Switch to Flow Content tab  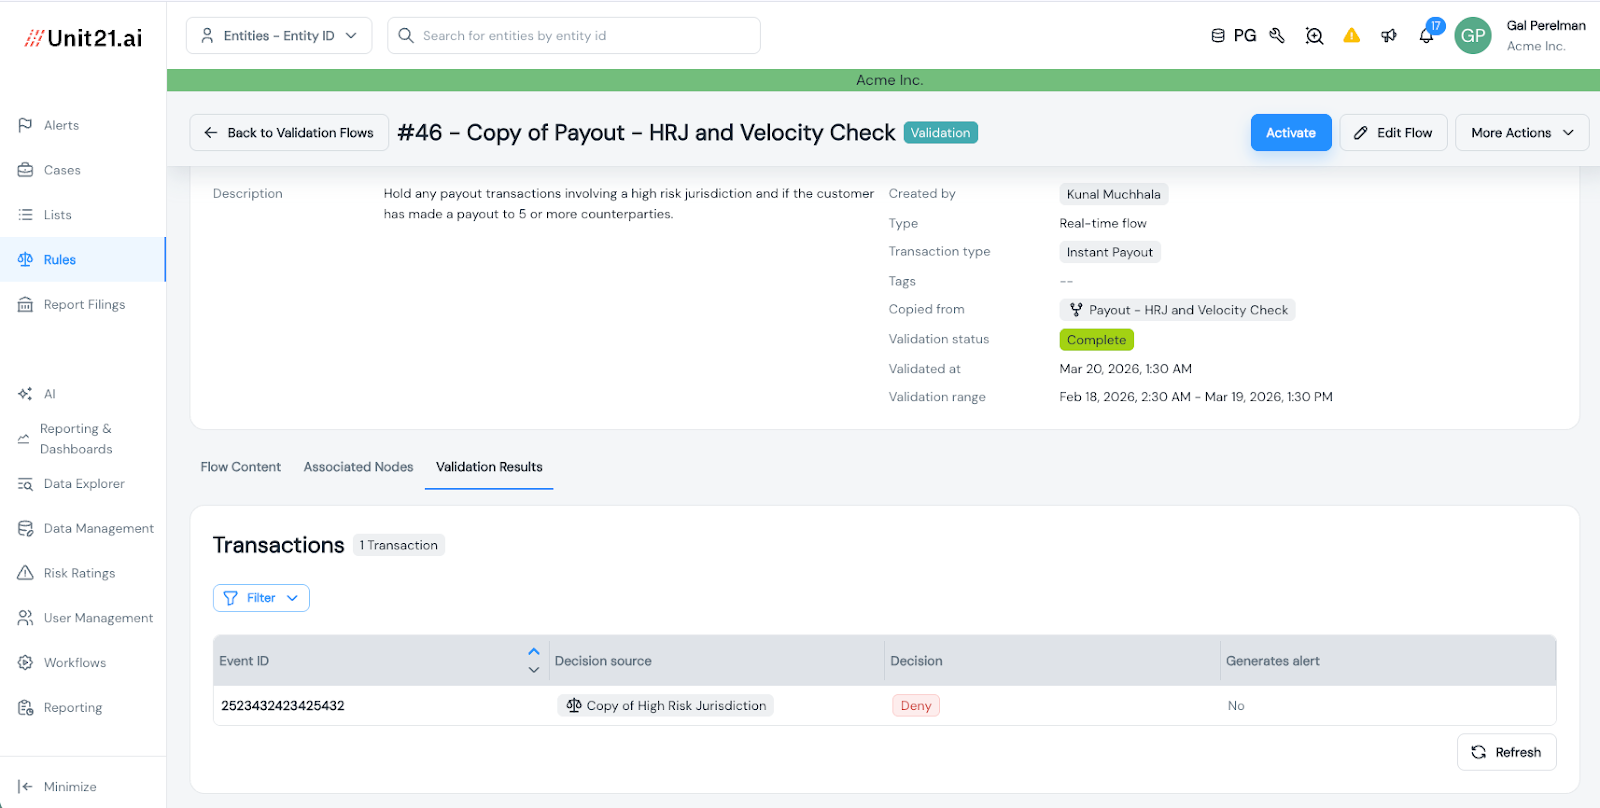tap(241, 467)
